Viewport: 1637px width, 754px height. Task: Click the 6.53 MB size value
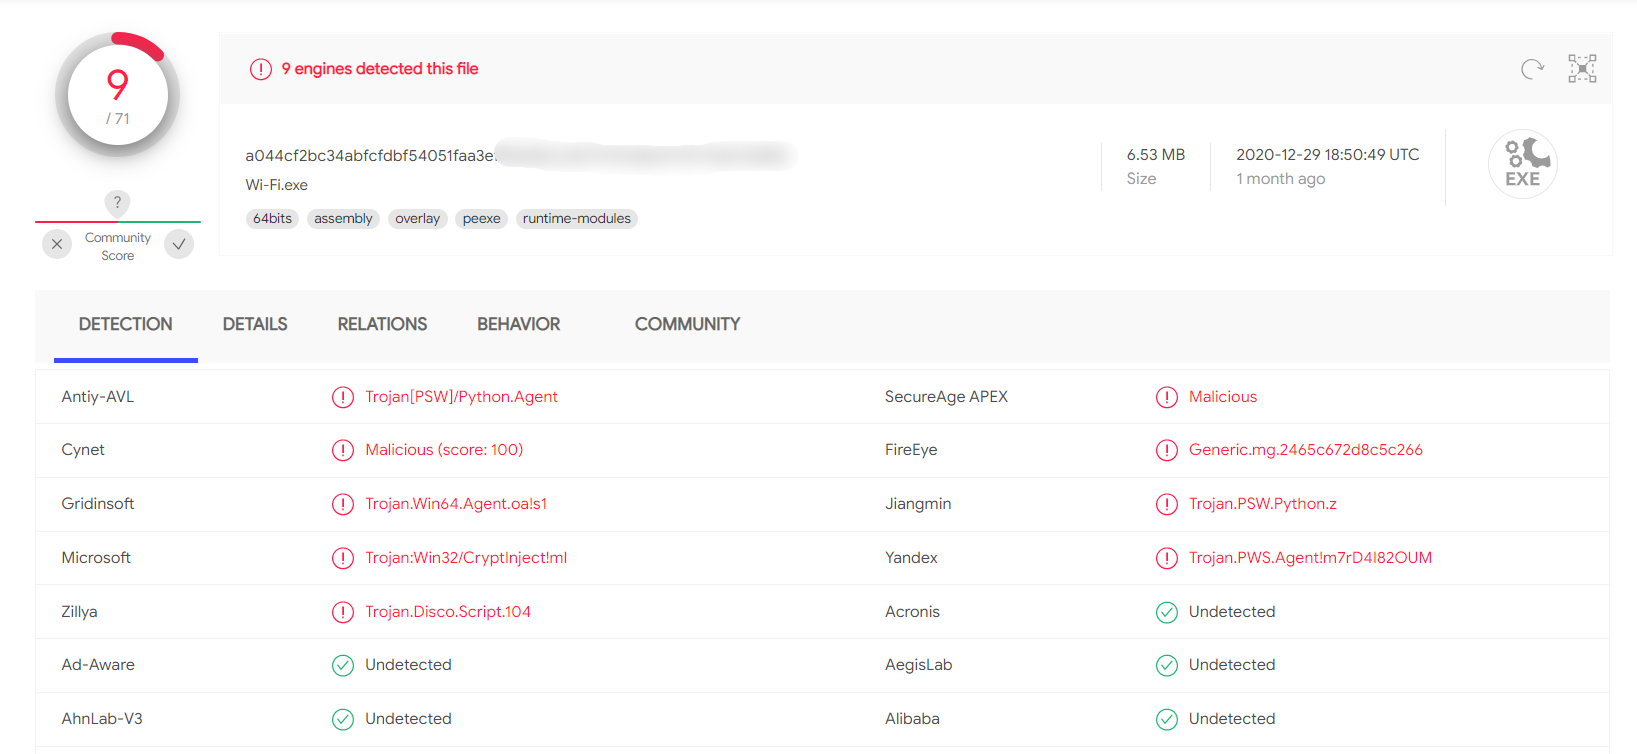pos(1156,155)
